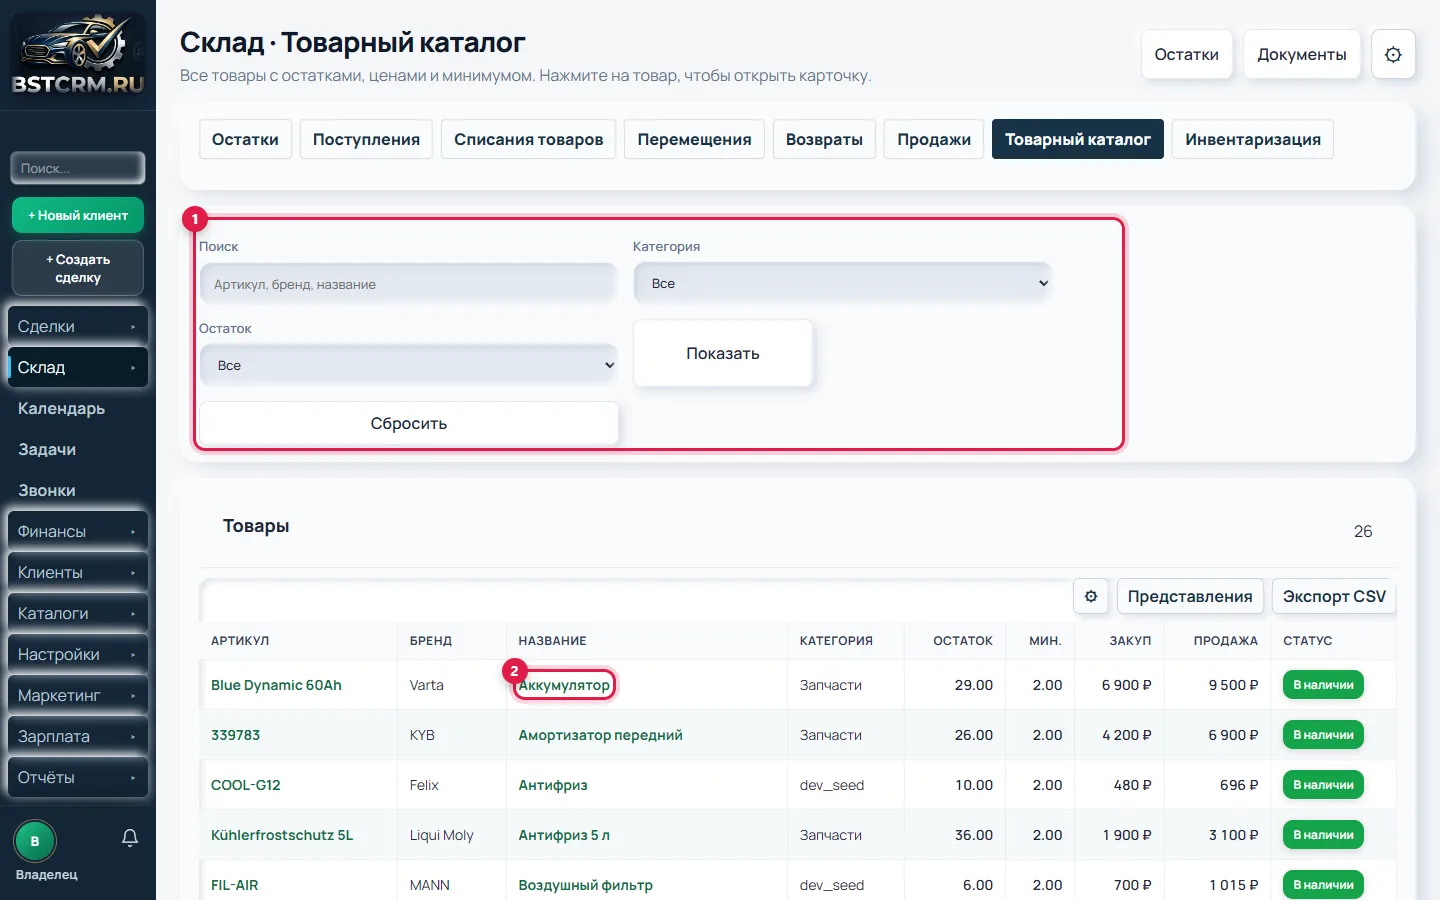The image size is (1440, 900).
Task: Expand the Маркетинг sidebar section
Action: click(x=78, y=695)
